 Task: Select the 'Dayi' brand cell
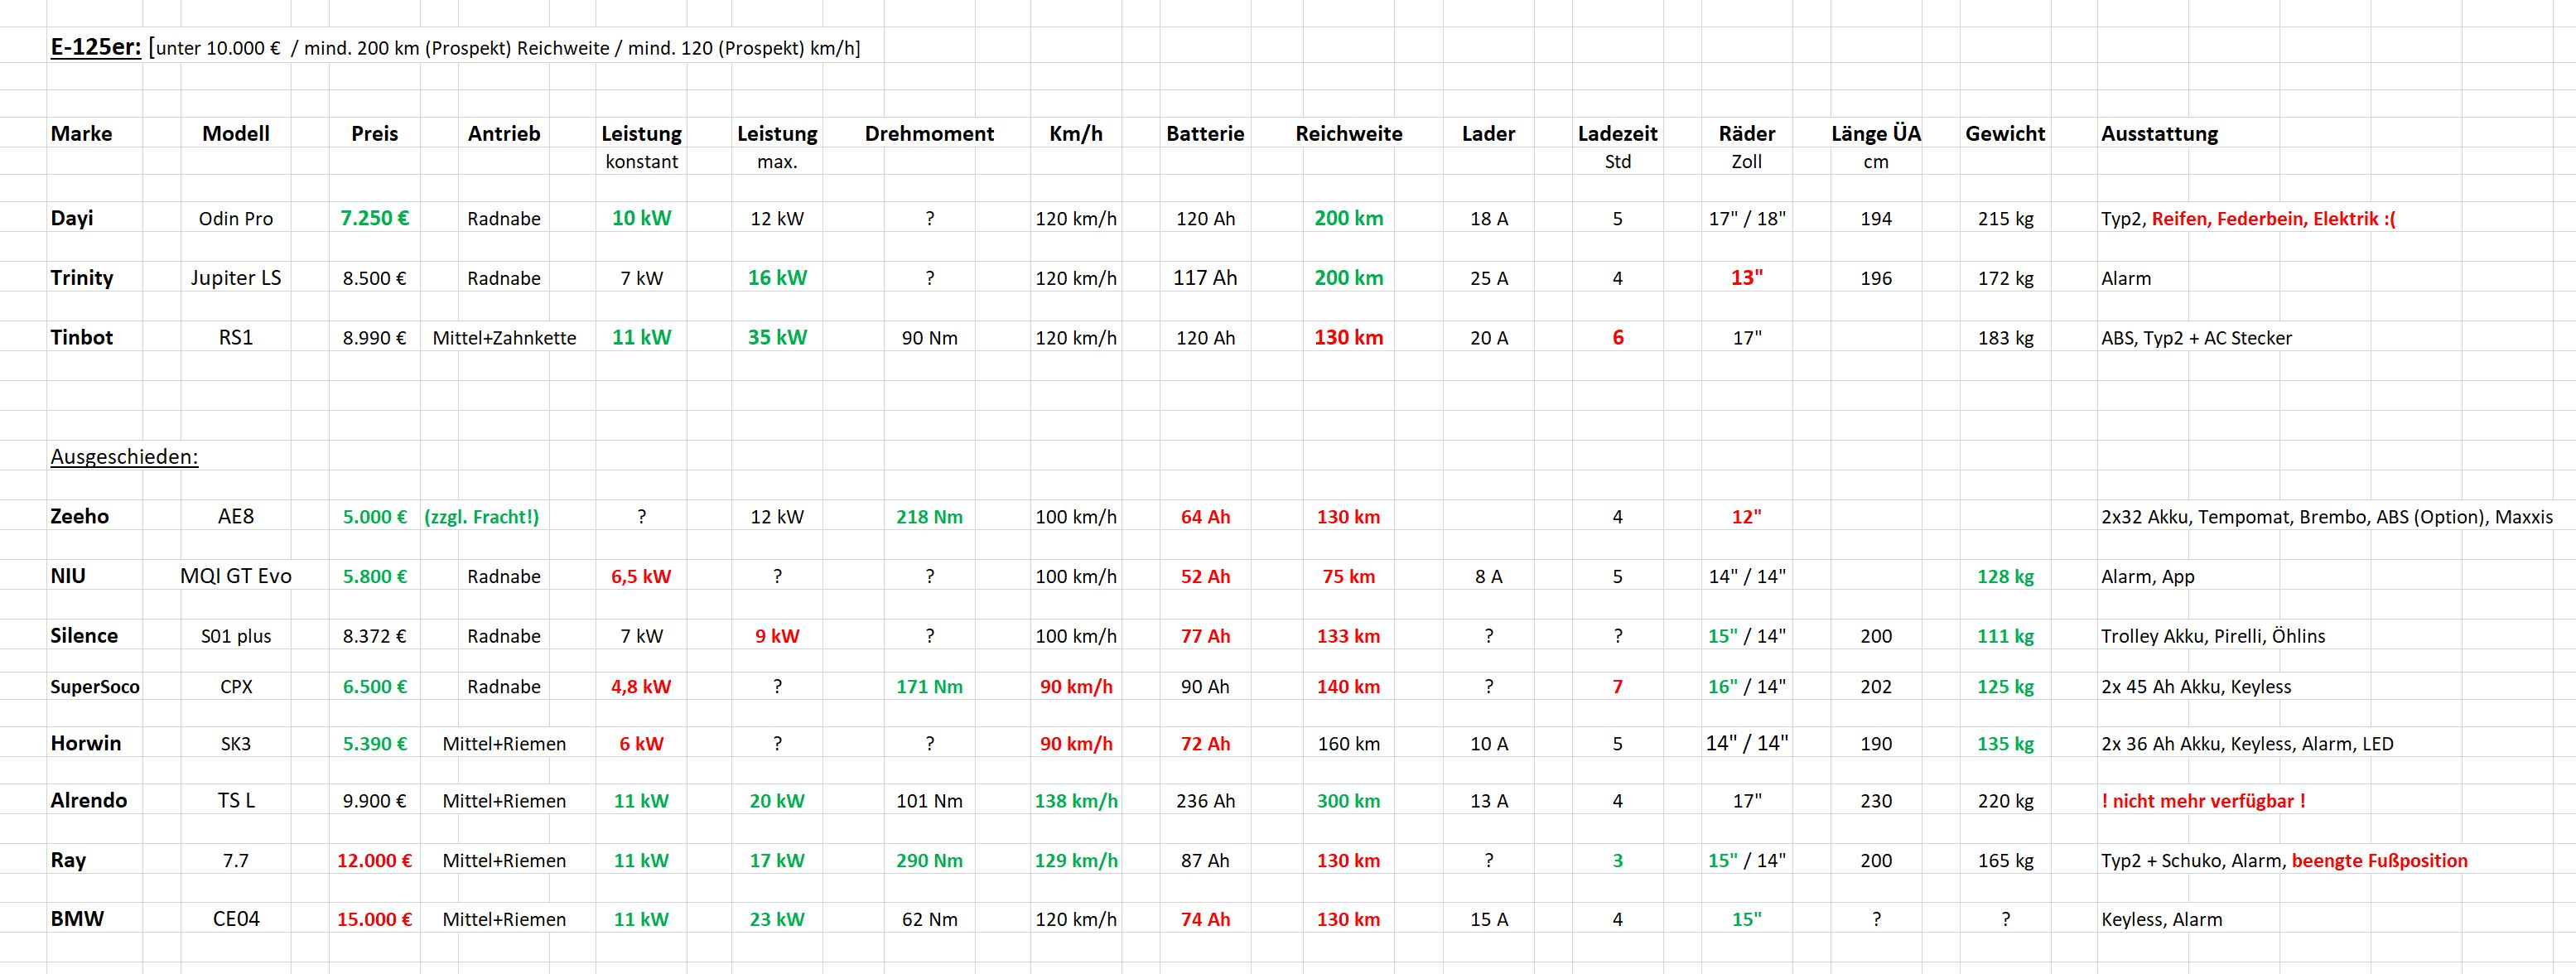coord(72,218)
